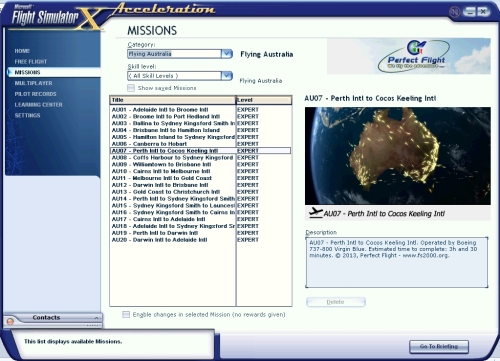Sort missions by the Title column header
The width and height of the screenshot is (500, 361).
click(173, 100)
